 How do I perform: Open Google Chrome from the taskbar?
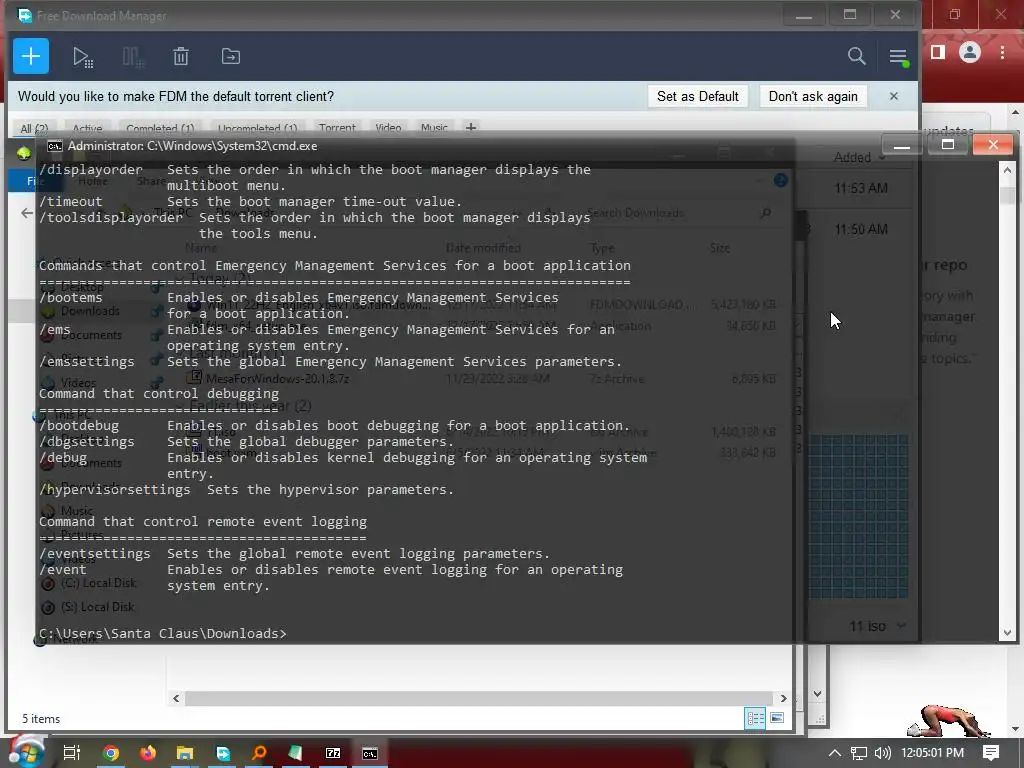click(x=111, y=753)
